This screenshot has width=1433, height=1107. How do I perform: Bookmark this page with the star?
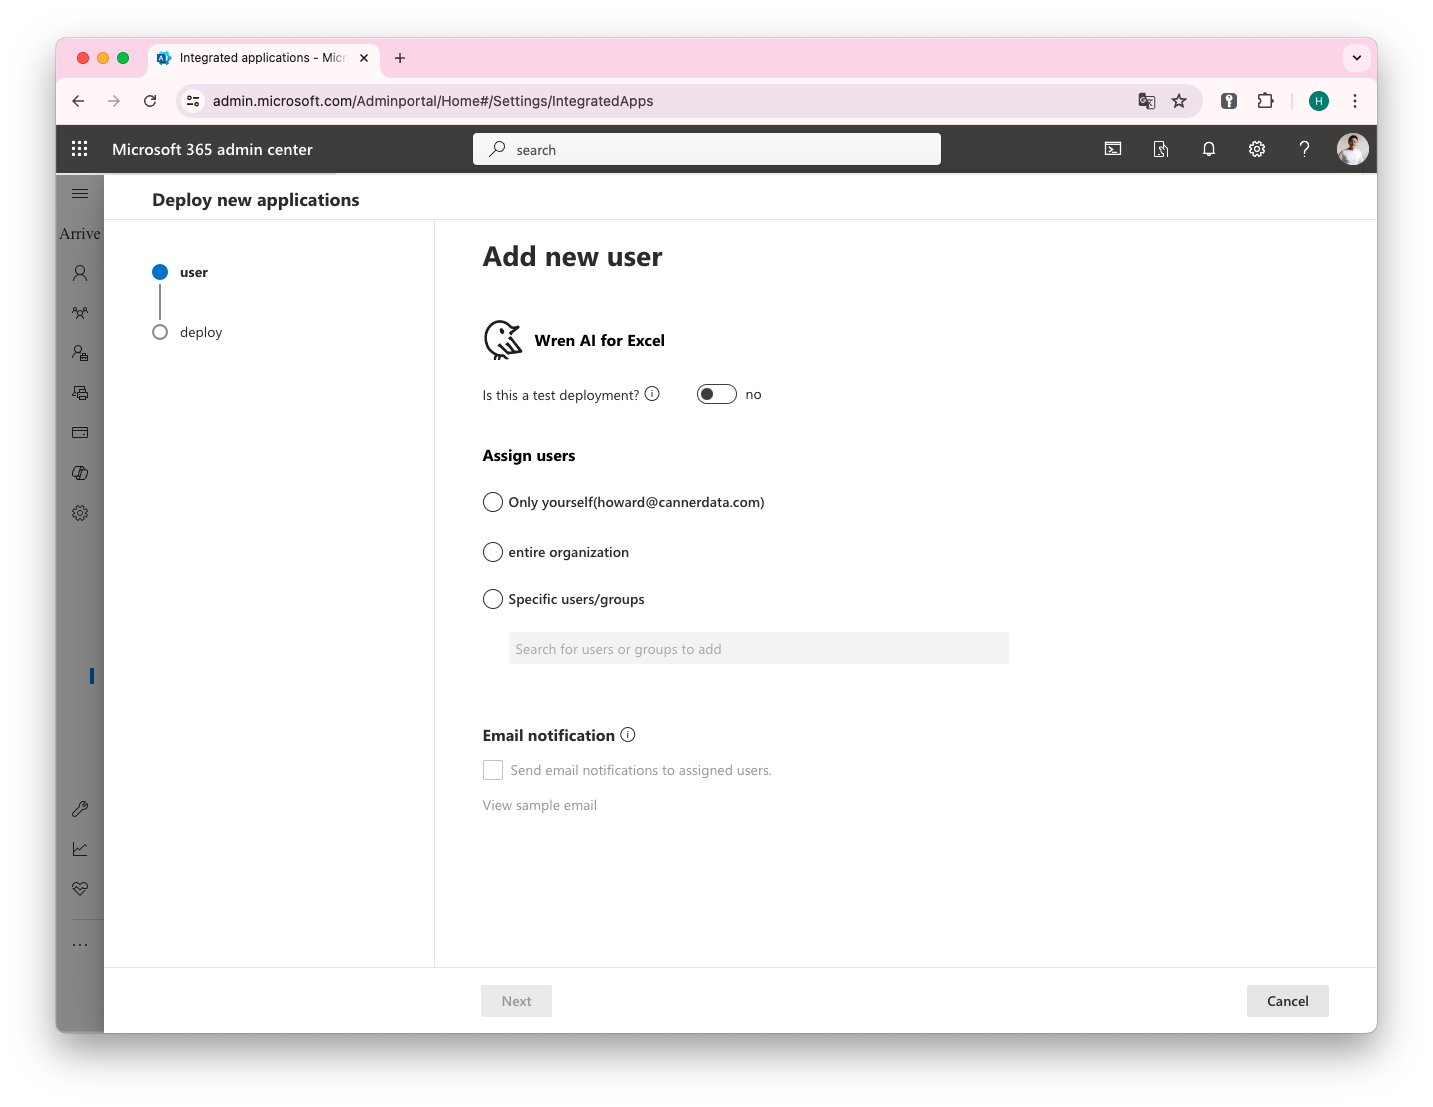coord(1179,101)
